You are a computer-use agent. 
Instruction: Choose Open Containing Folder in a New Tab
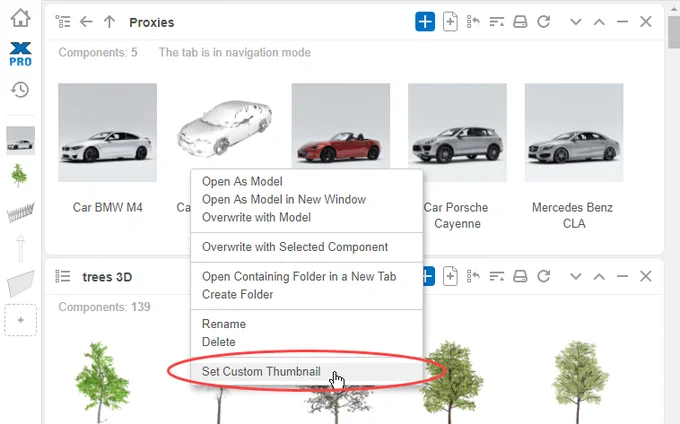307,277
